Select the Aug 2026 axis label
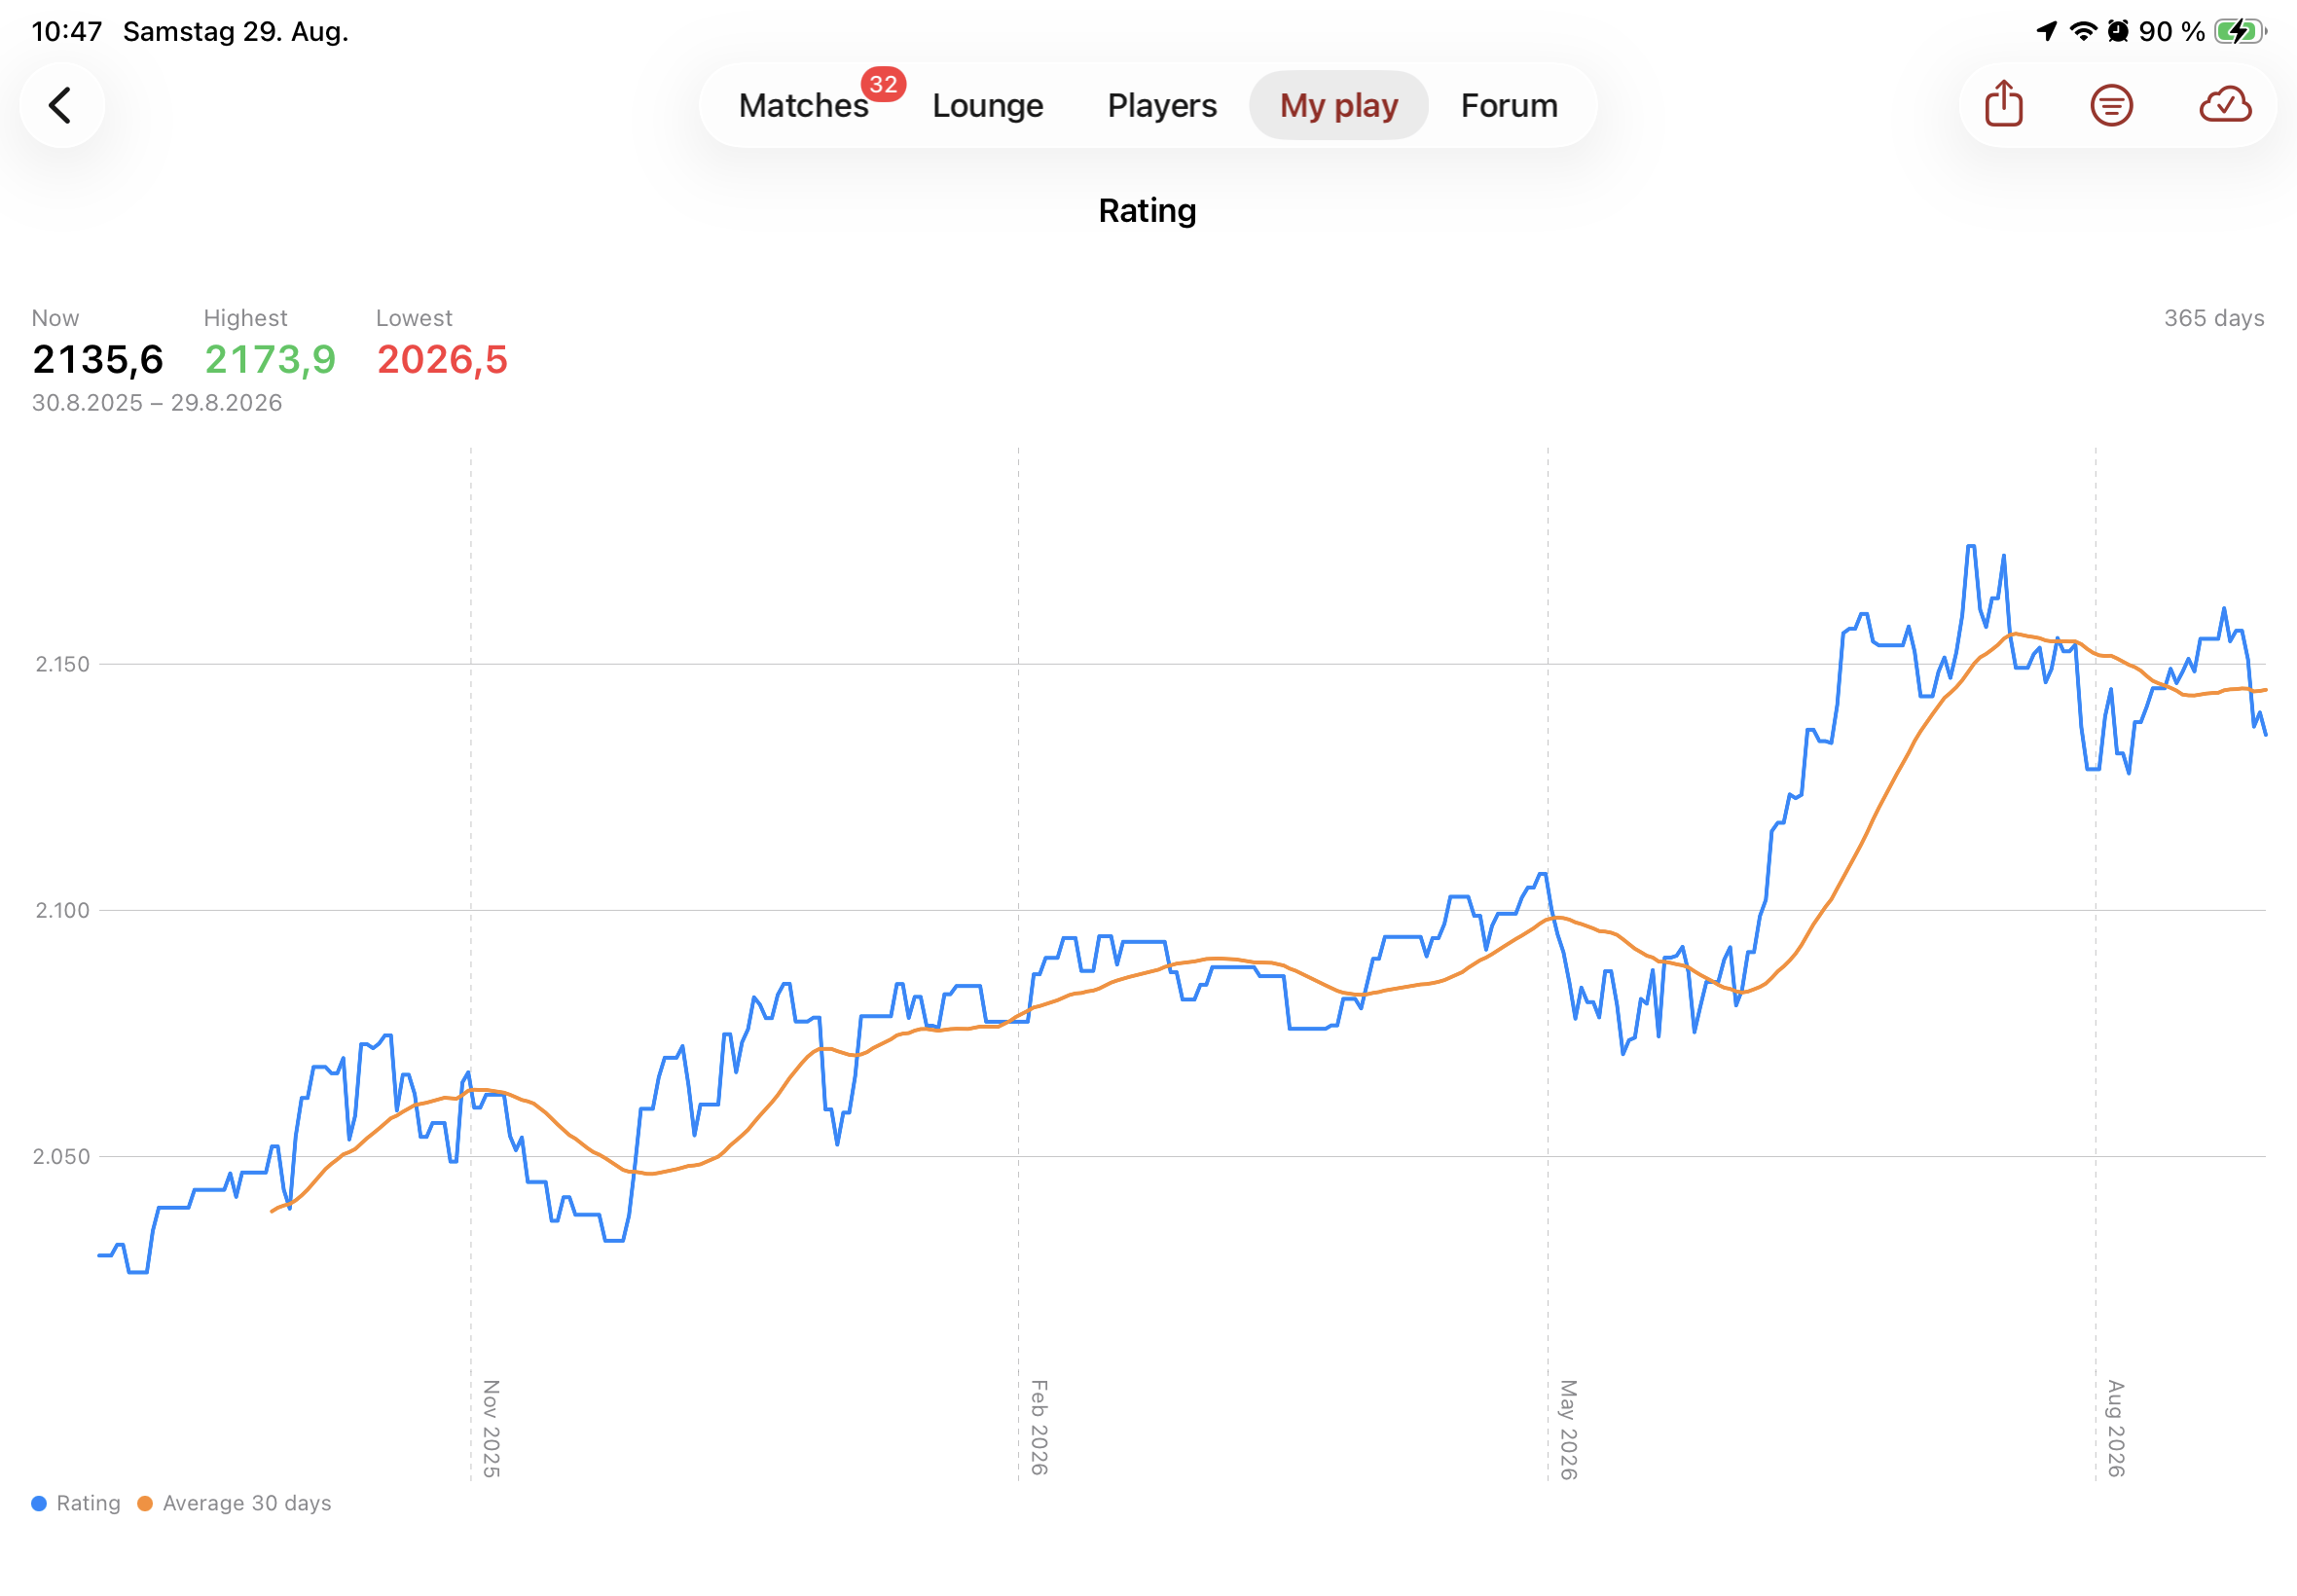 click(2116, 1428)
